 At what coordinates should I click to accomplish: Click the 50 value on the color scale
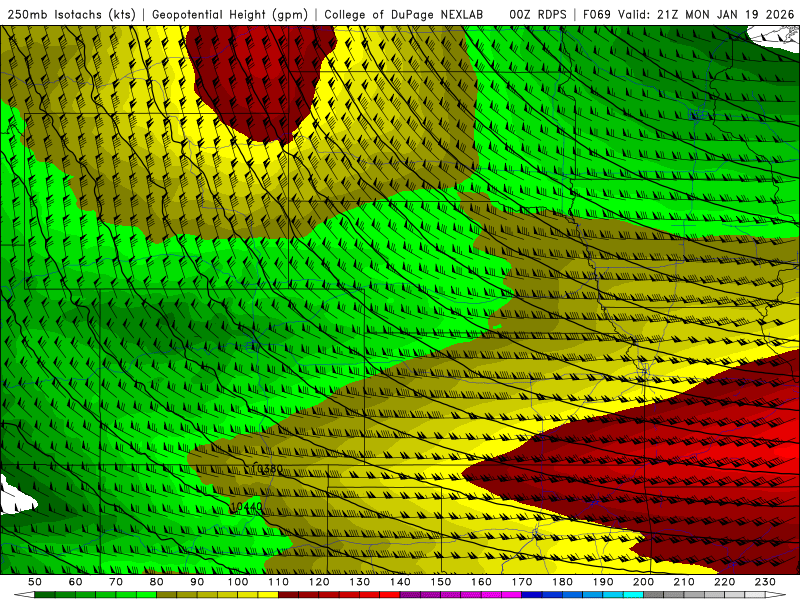coord(35,582)
